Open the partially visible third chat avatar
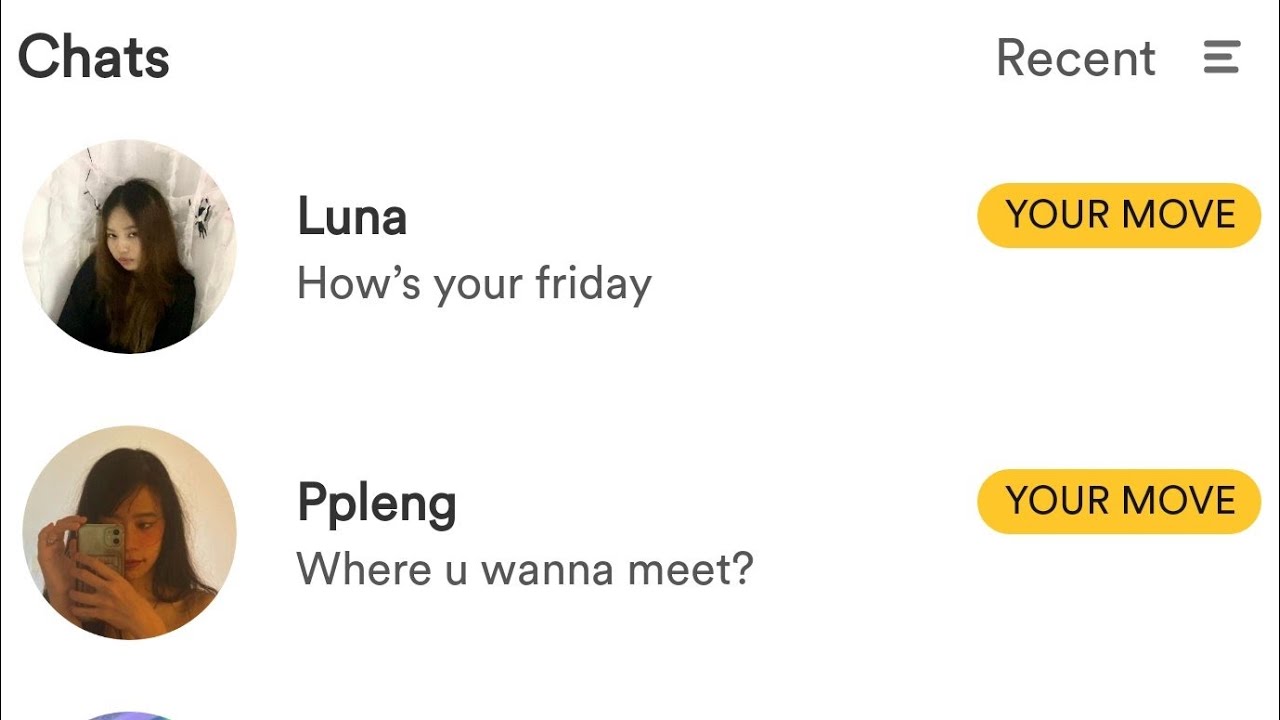The image size is (1280, 720). [x=129, y=714]
